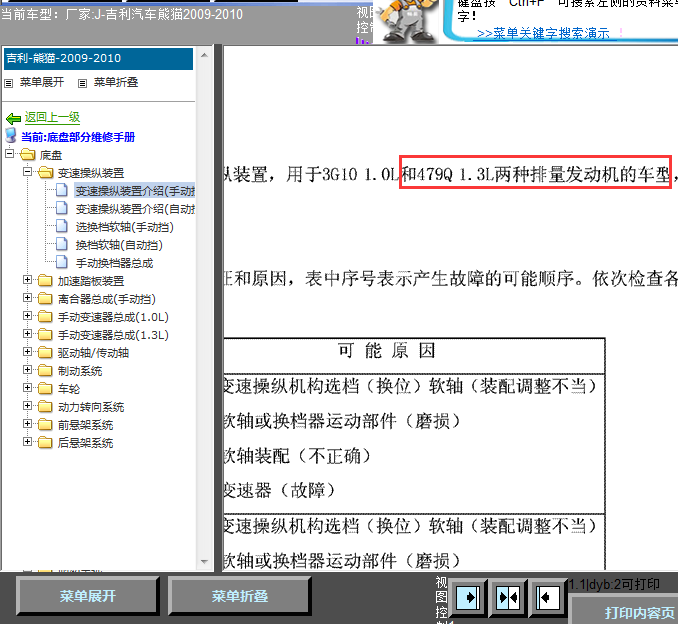
Task: Click the sidebar scrollbar up arrow
Action: [x=205, y=55]
